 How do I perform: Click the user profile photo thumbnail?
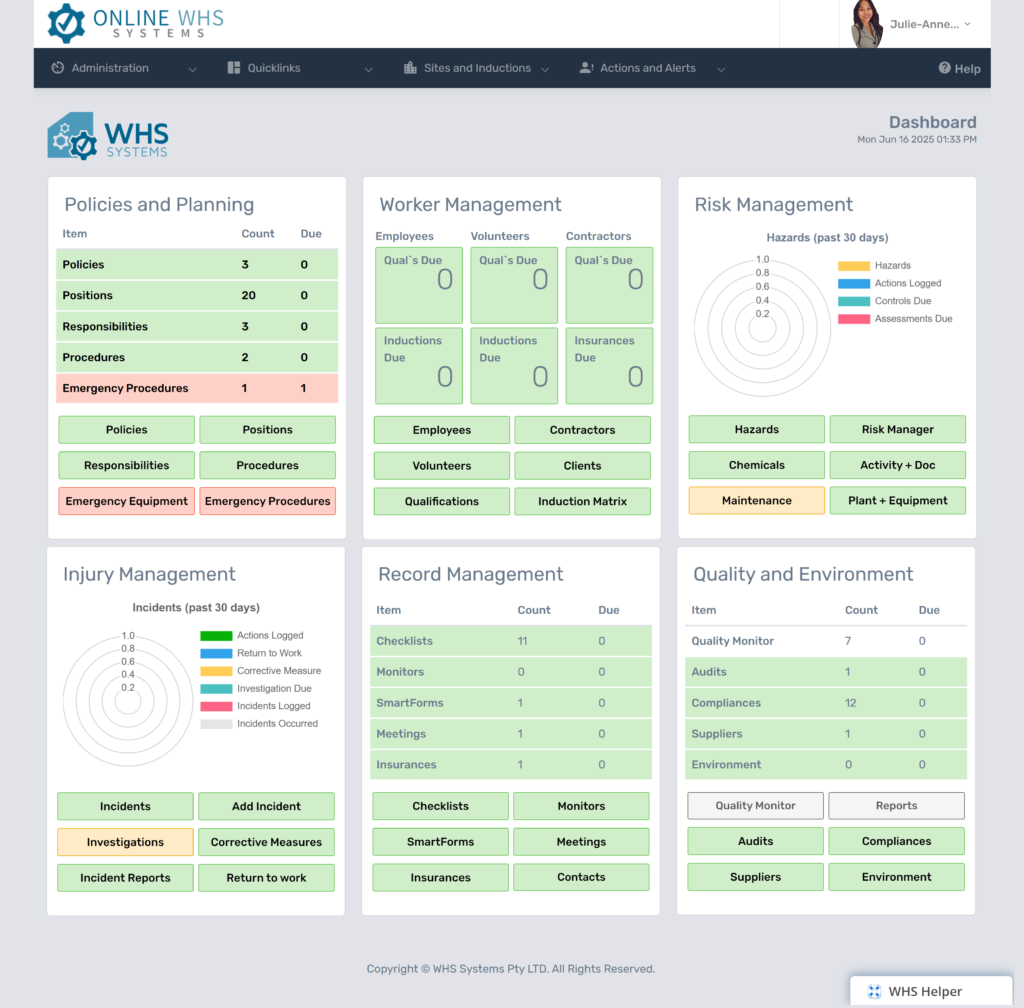[866, 24]
